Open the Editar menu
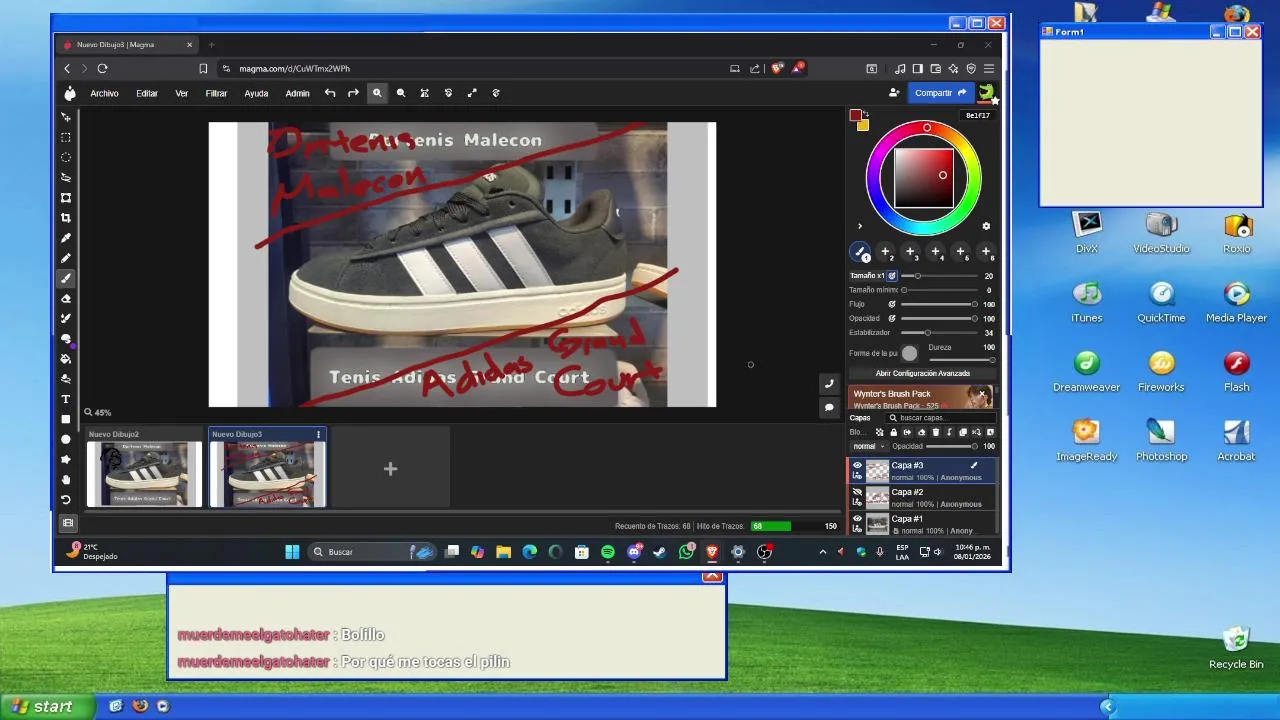 point(147,93)
